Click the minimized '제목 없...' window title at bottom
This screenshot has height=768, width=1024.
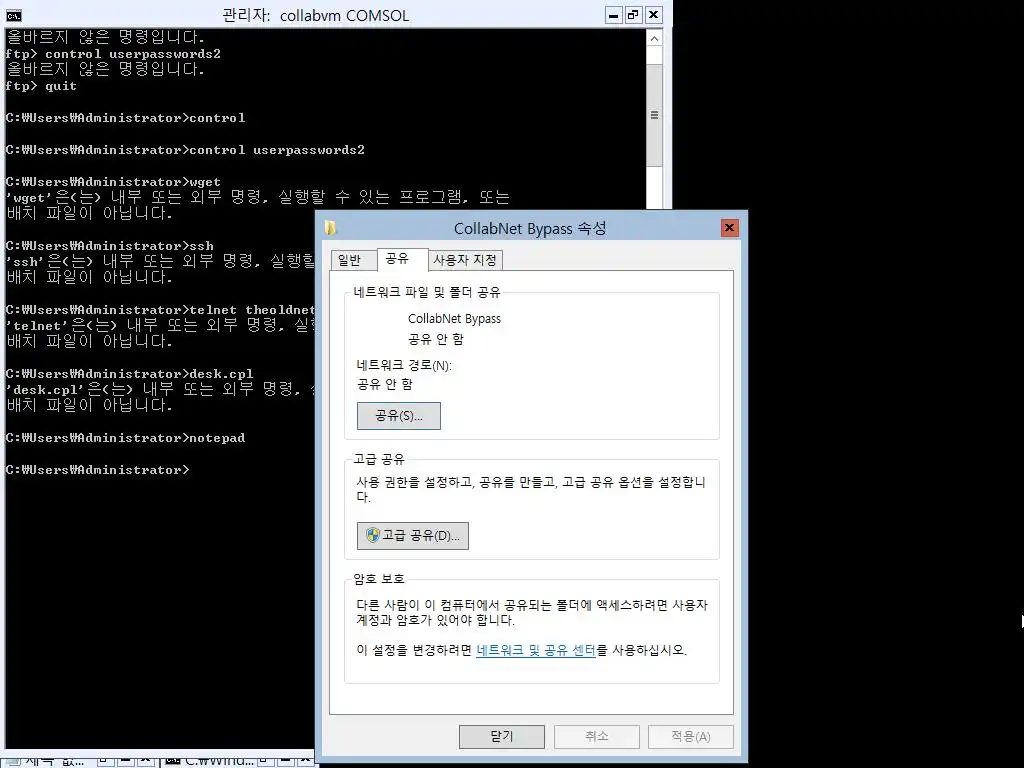click(x=56, y=760)
